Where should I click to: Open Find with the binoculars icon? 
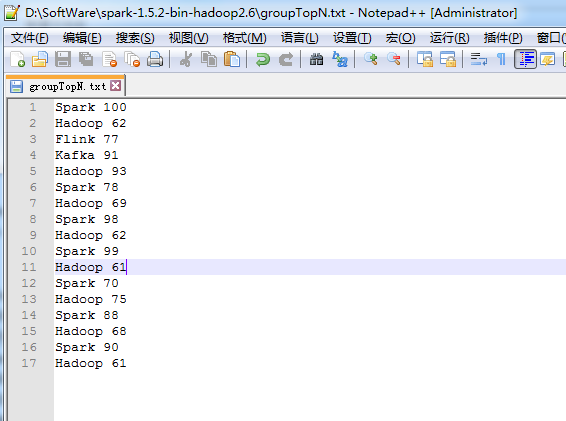coord(316,59)
